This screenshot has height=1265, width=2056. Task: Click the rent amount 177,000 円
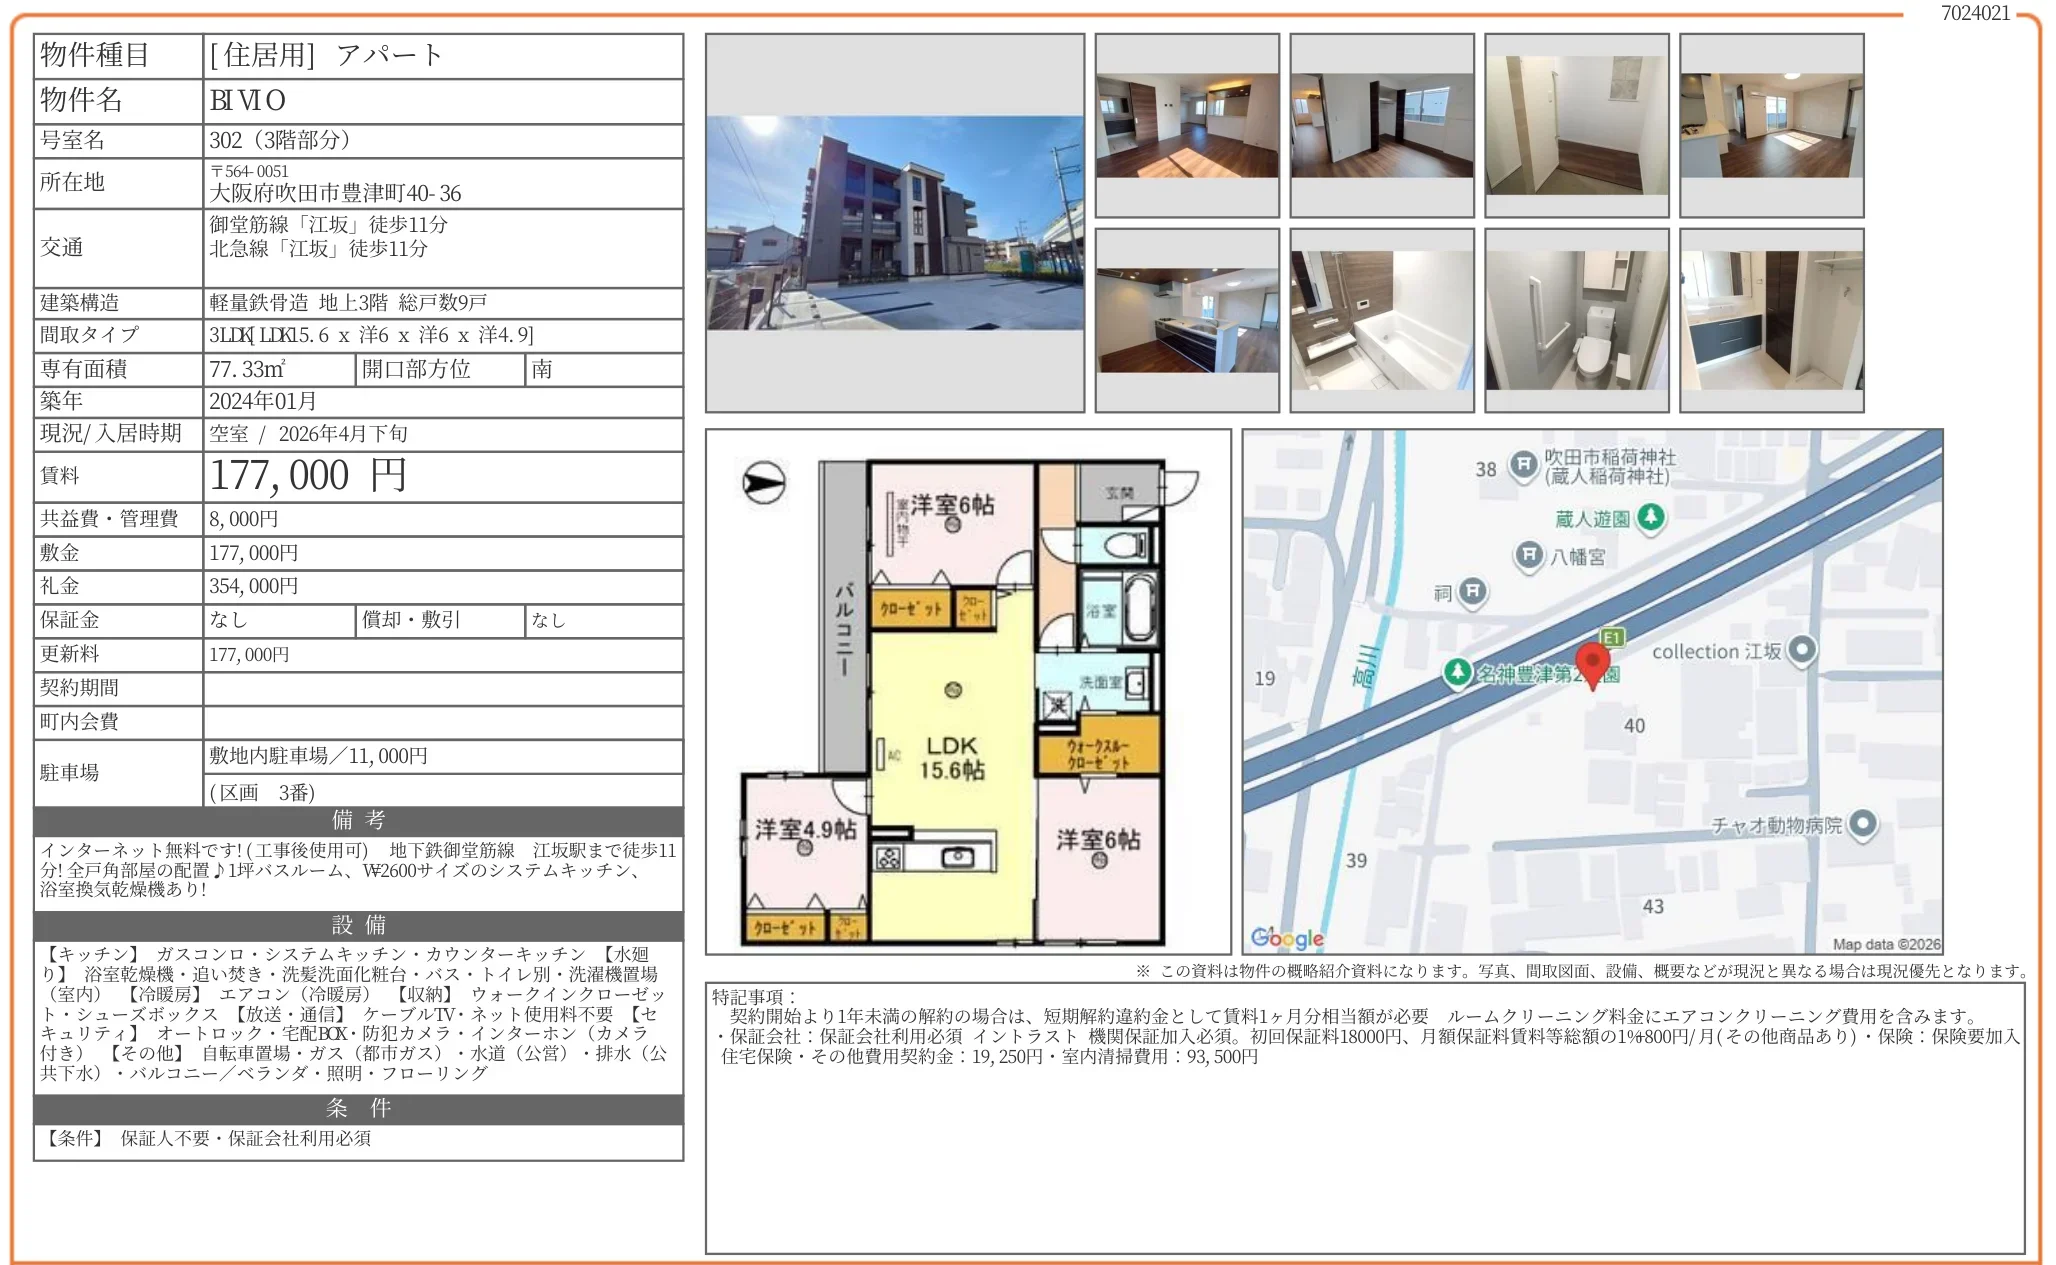point(308,476)
